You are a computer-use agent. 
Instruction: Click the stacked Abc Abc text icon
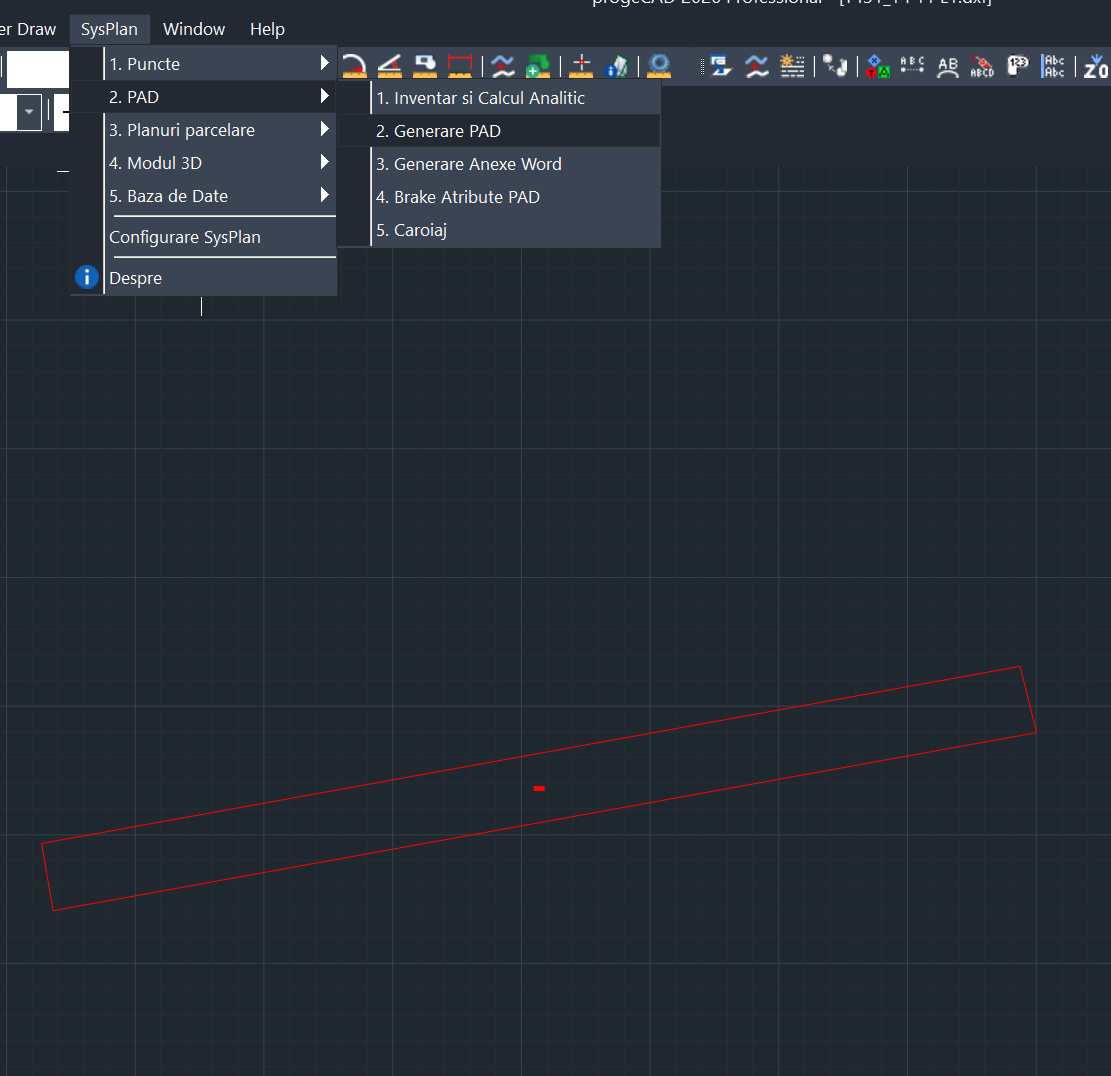(x=1053, y=67)
